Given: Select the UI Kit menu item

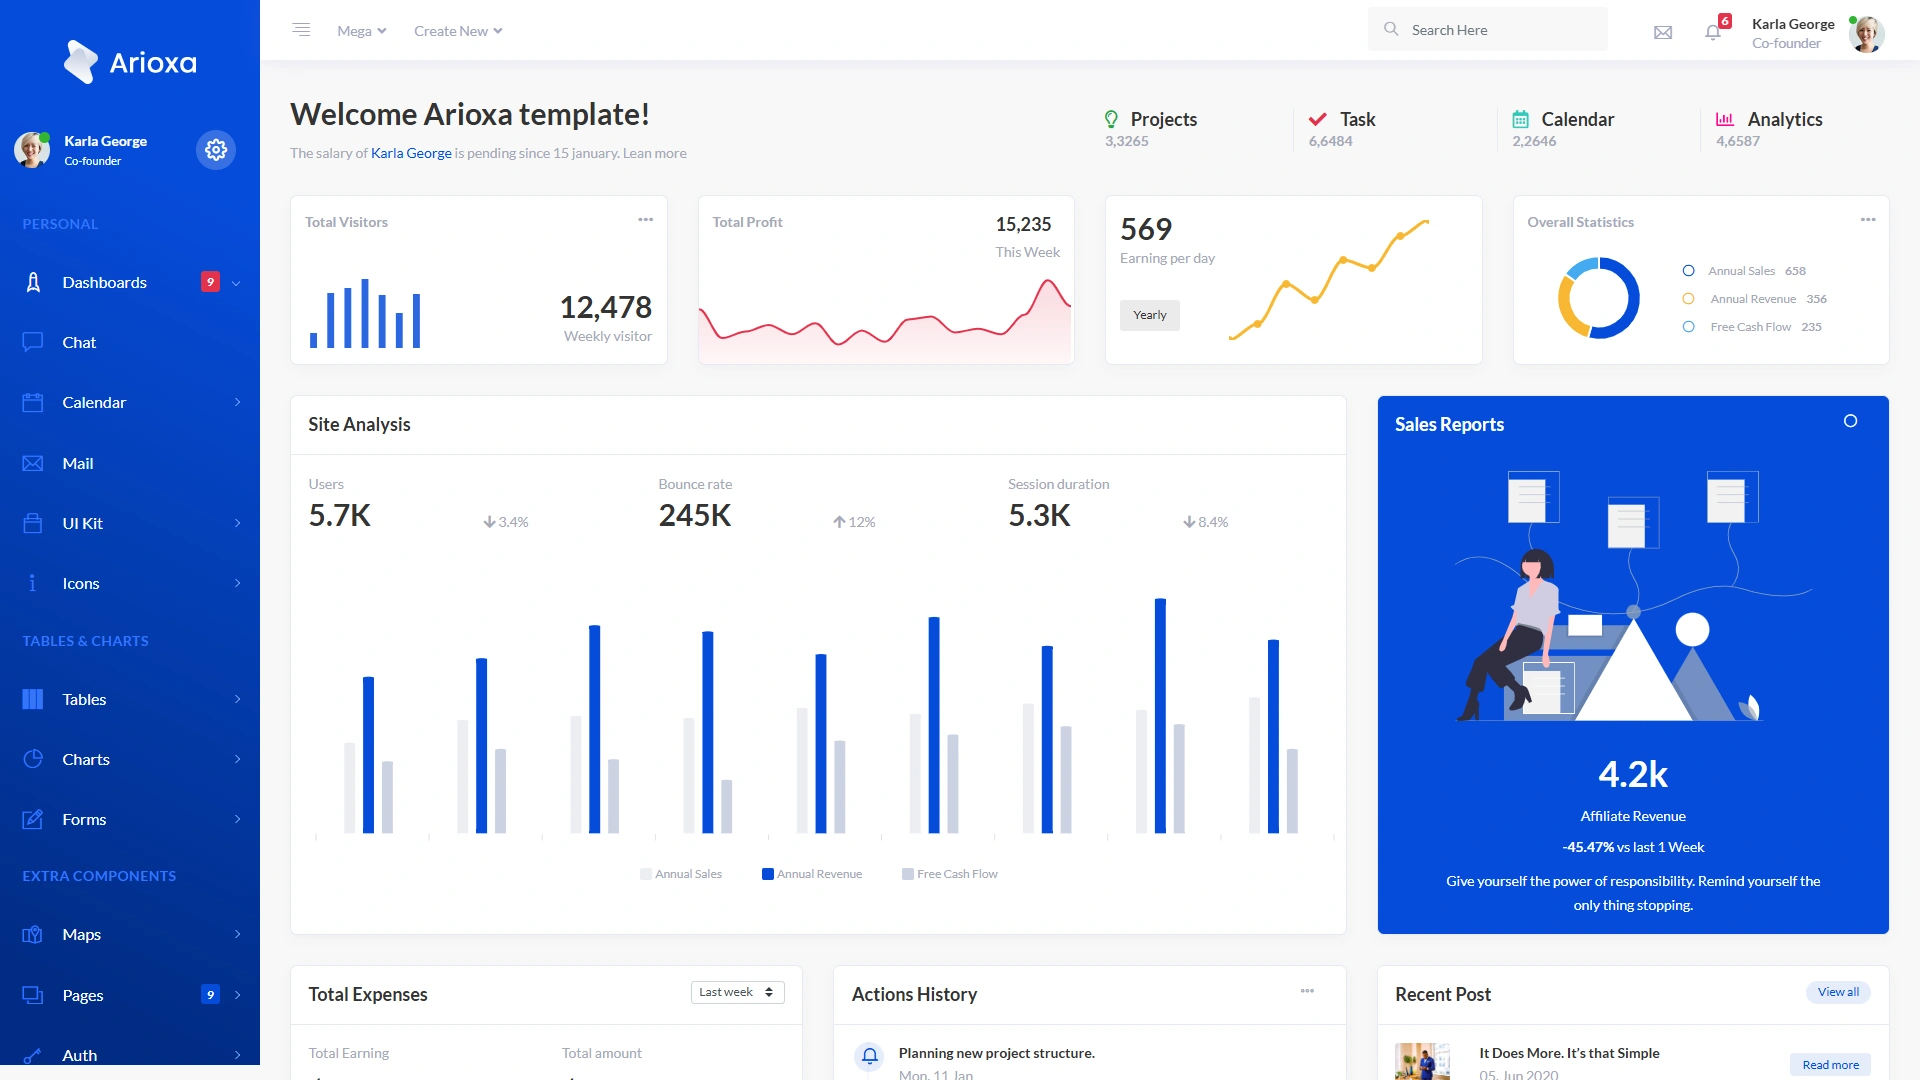Looking at the screenshot, I should (x=84, y=523).
